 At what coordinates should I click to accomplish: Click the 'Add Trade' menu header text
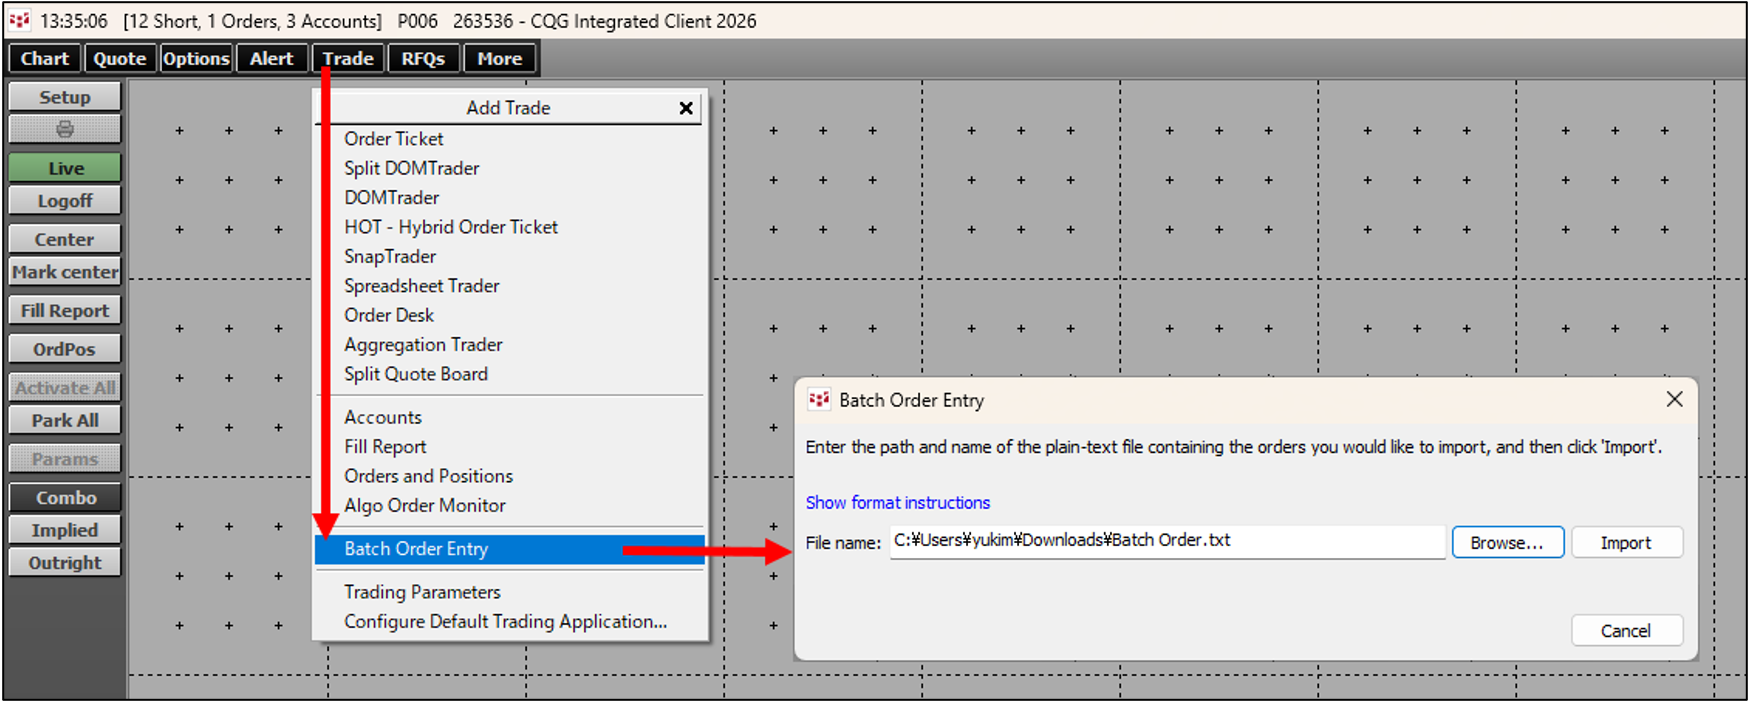pos(508,108)
